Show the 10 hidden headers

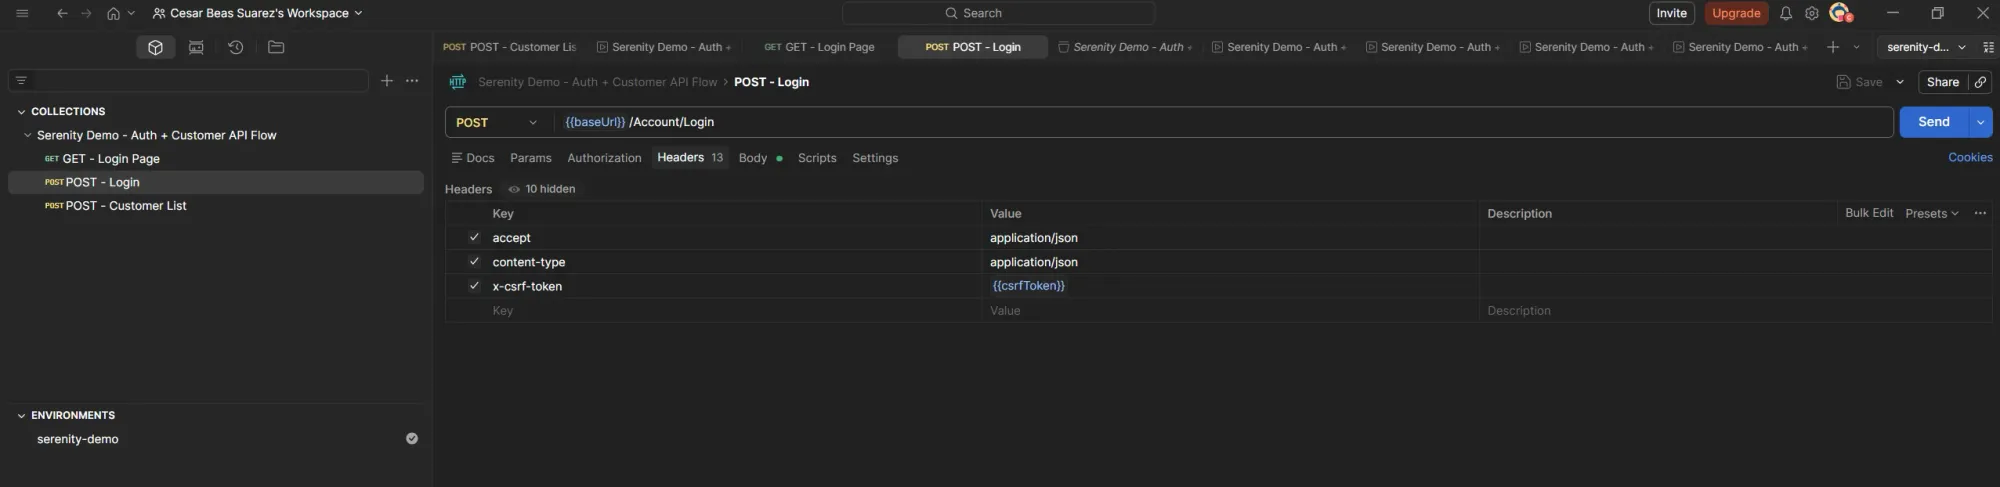542,189
